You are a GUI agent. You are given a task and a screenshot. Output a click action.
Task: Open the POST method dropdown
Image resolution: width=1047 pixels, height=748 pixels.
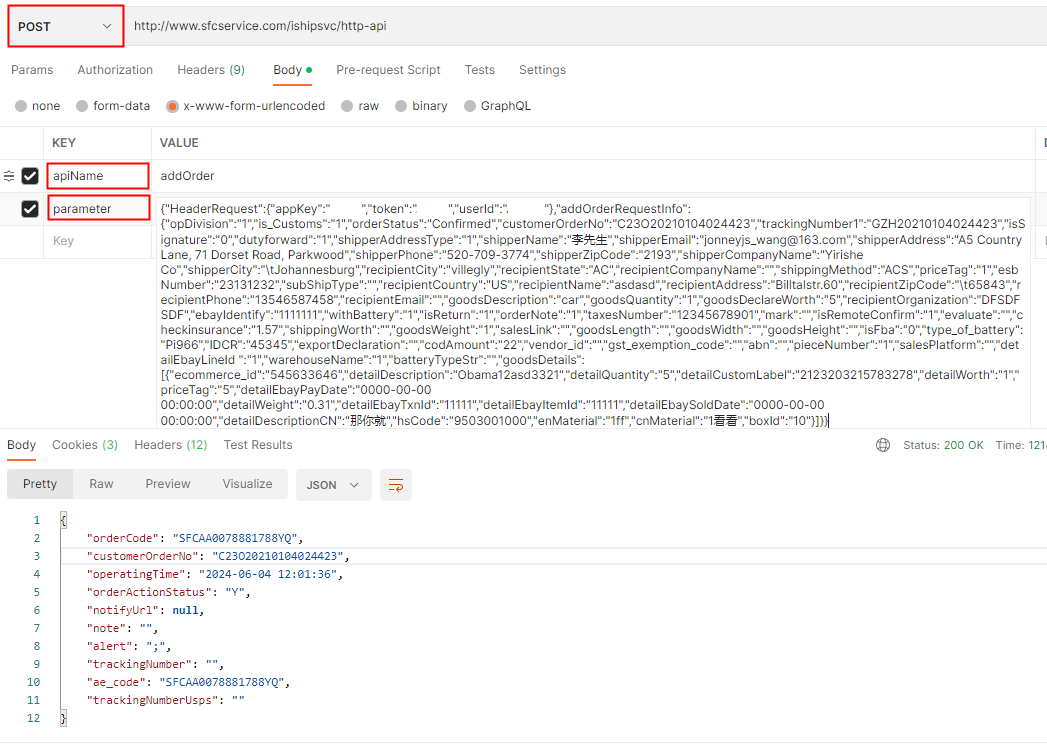66,26
